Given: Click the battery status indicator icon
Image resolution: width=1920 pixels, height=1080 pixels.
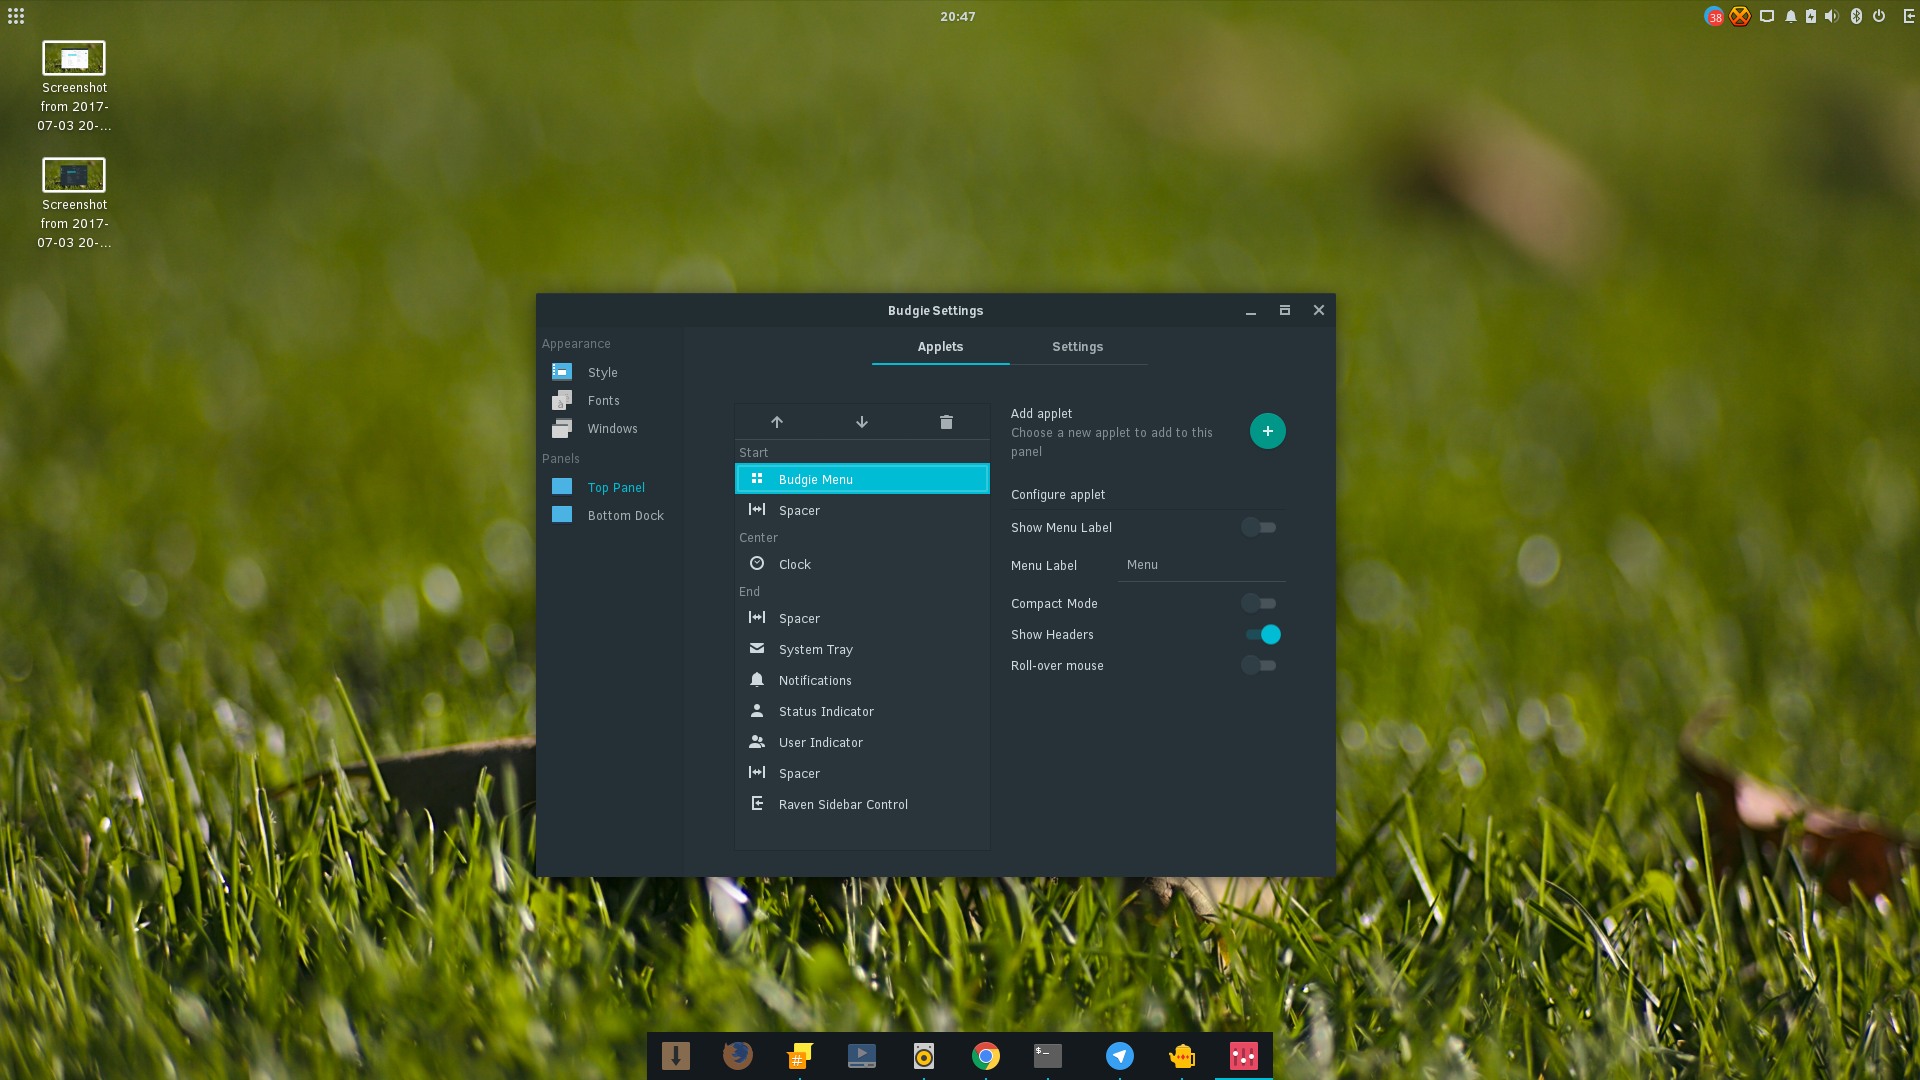Looking at the screenshot, I should click(x=1811, y=16).
